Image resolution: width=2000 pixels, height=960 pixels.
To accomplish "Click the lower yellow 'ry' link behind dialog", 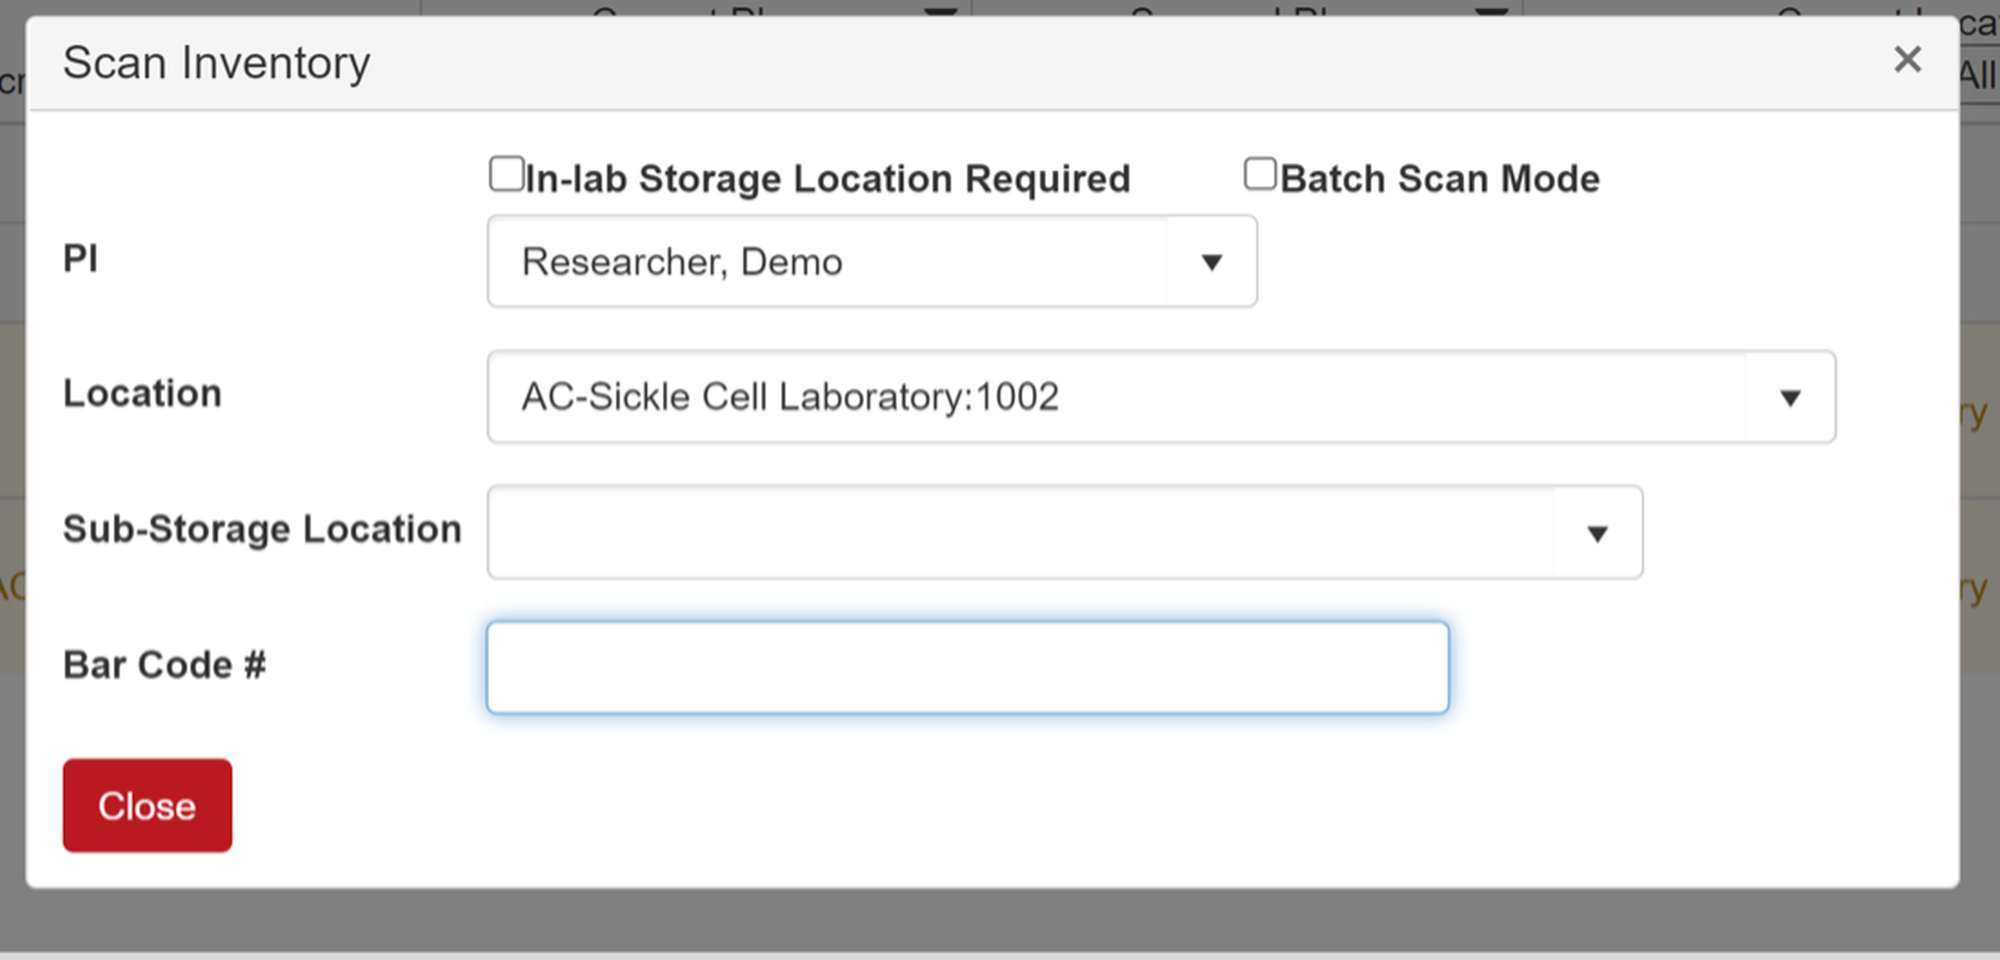I will pyautogui.click(x=1975, y=587).
